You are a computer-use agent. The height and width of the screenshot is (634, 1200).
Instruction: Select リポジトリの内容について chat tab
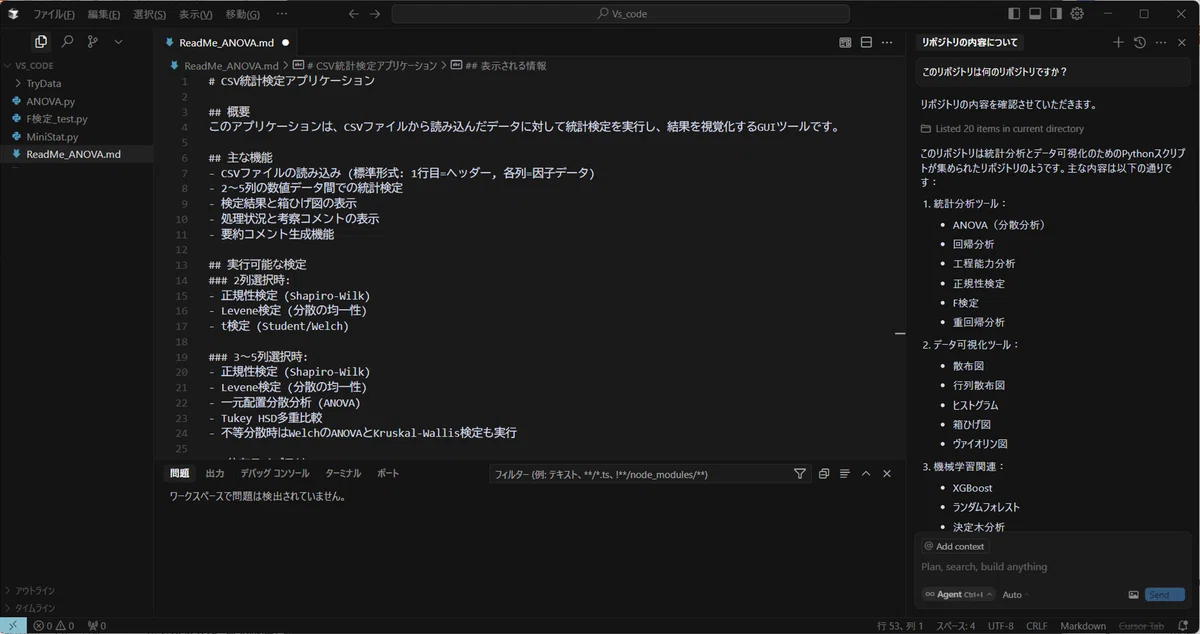click(970, 42)
